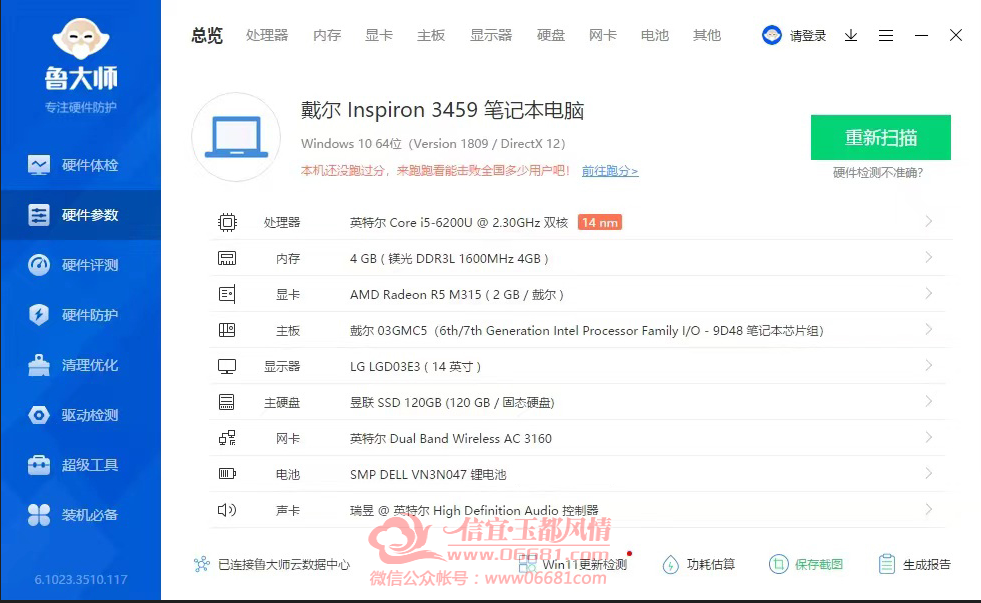Open 功耗估算 power estimate tool
The width and height of the screenshot is (981, 603).
(x=699, y=564)
